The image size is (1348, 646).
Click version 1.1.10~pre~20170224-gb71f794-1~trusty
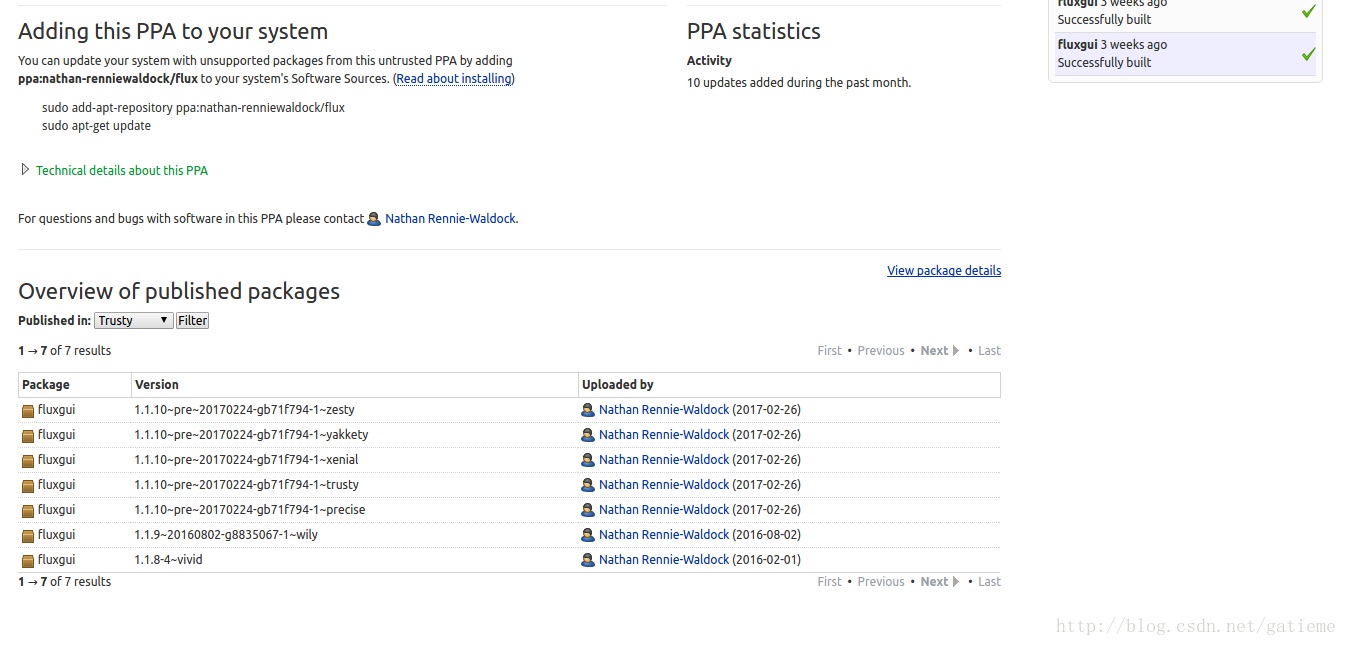tap(247, 485)
